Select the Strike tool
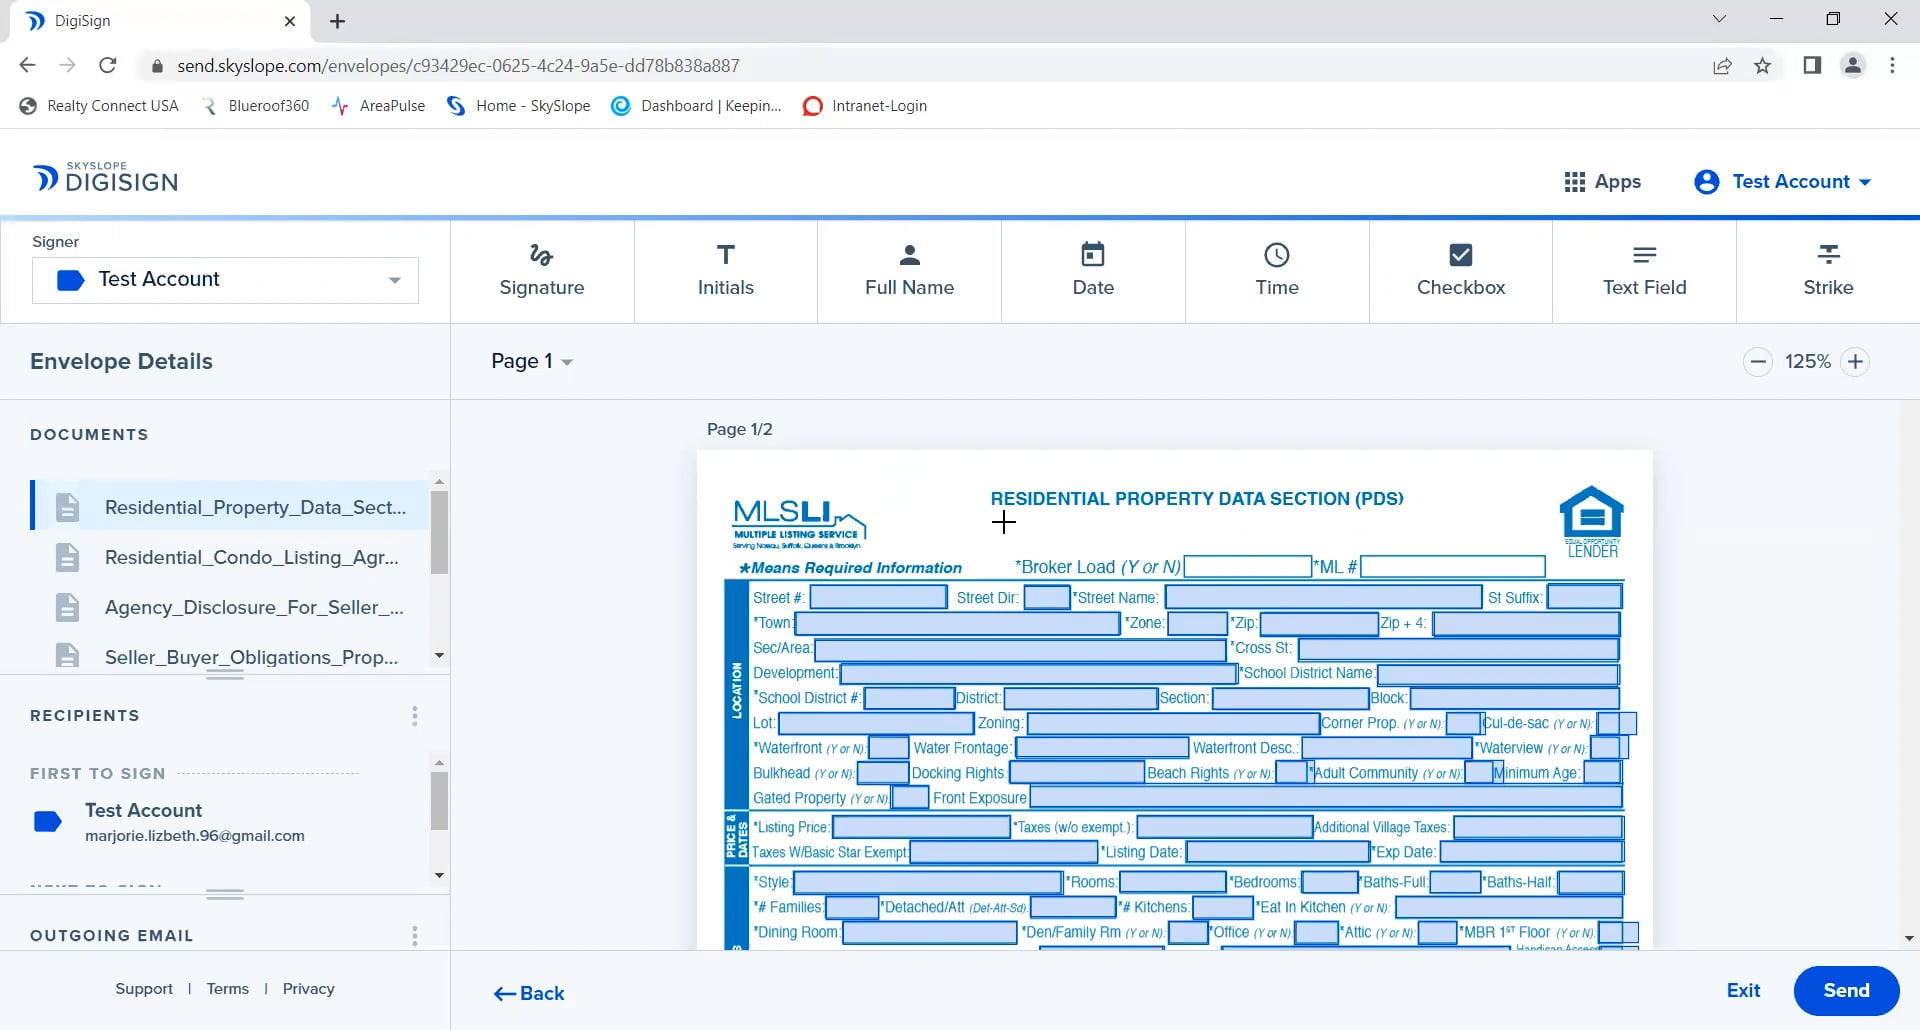The image size is (1920, 1030). click(x=1828, y=271)
